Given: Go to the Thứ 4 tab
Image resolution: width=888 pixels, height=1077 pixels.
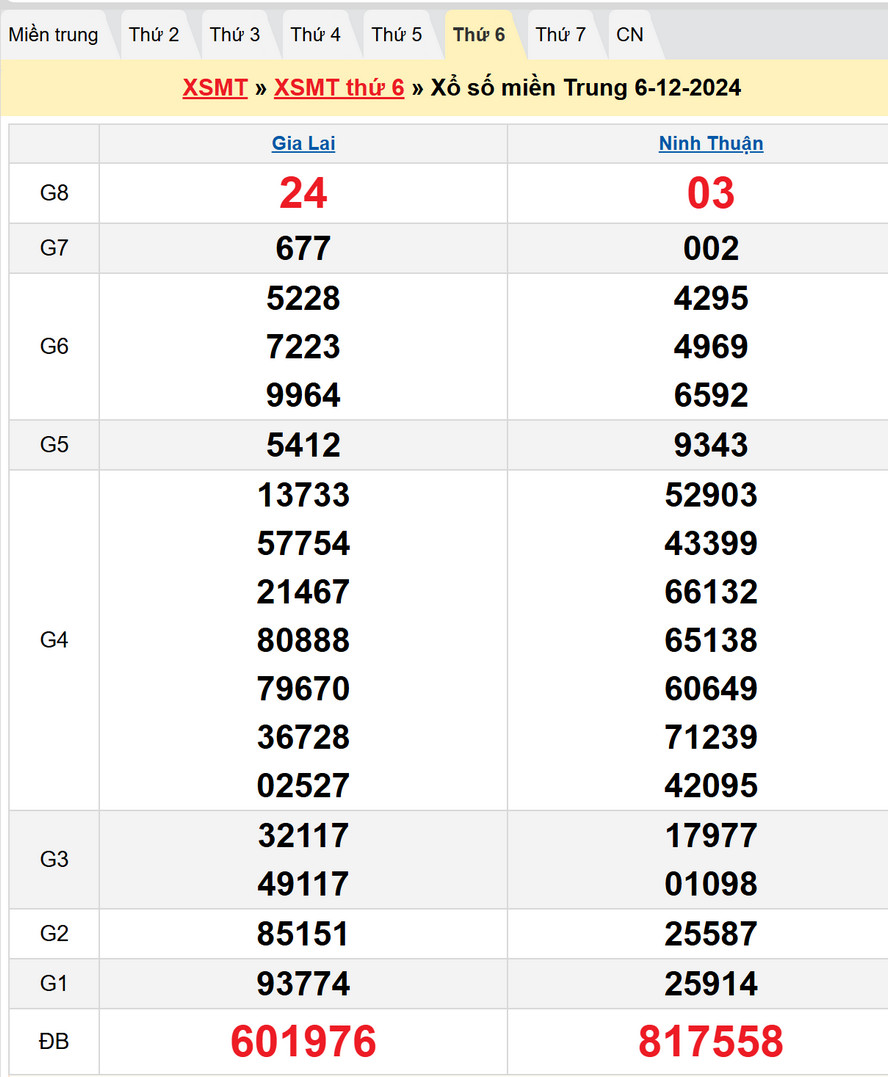Looking at the screenshot, I should [316, 35].
